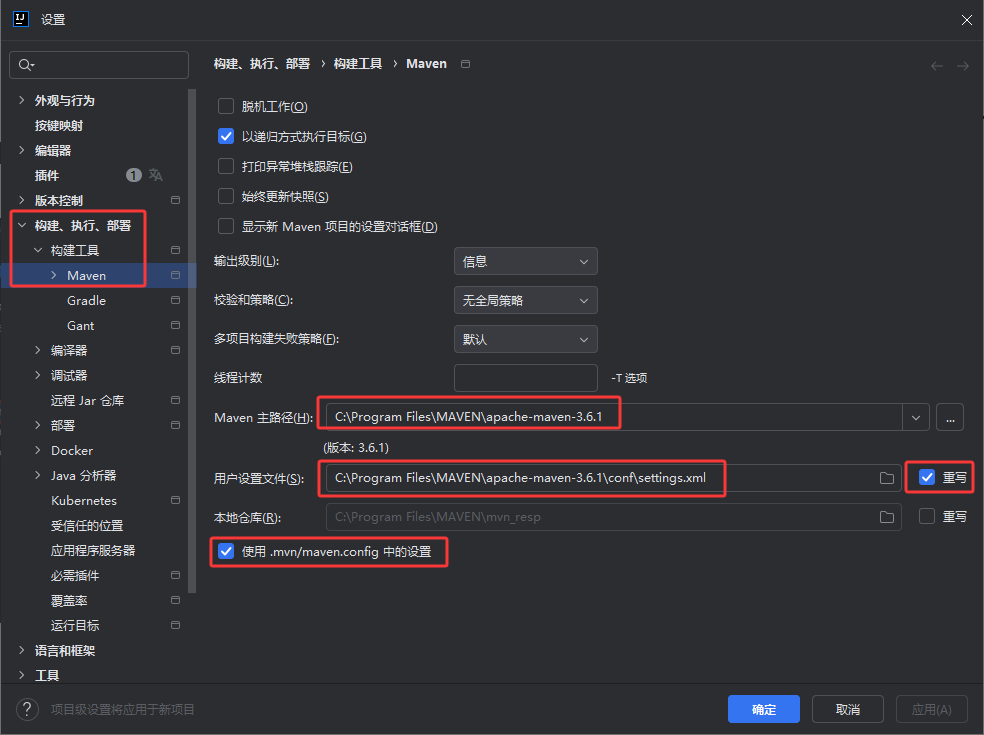Select Kubernetes in the settings tree
Screen dimensions: 984x735
84,500
